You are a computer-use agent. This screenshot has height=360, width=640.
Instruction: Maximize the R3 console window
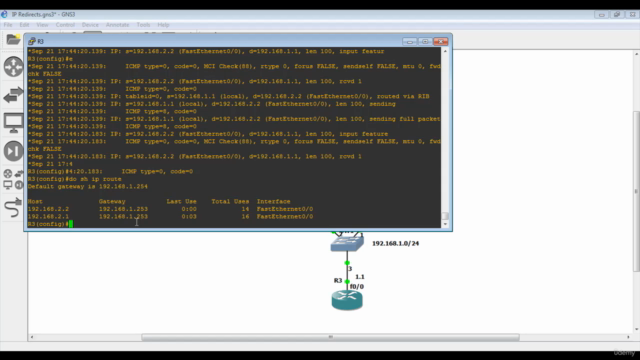pyautogui.click(x=425, y=42)
